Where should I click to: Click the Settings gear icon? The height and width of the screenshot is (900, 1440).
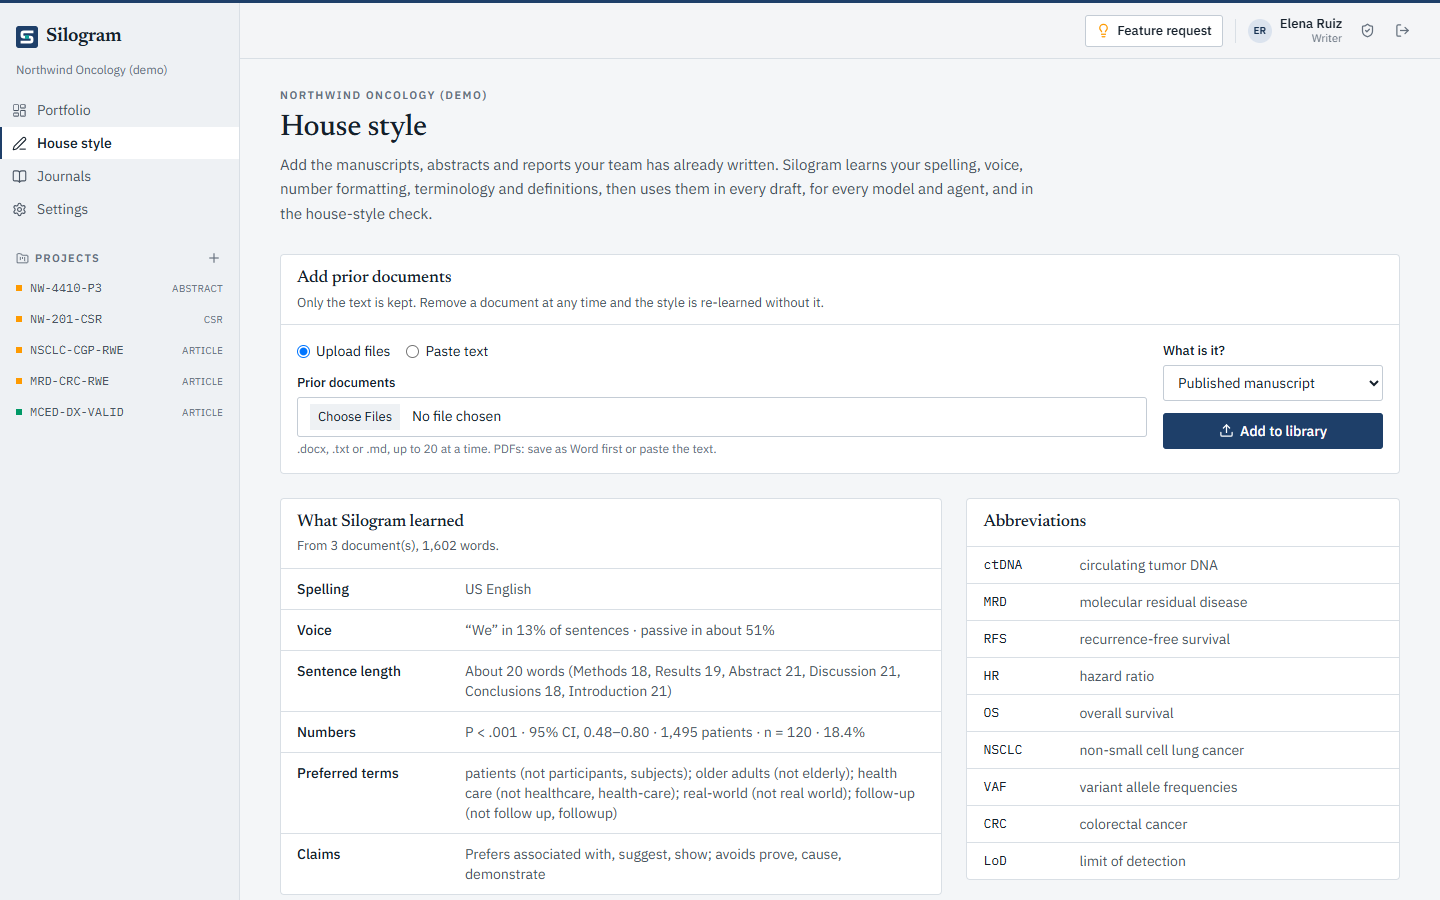click(19, 209)
